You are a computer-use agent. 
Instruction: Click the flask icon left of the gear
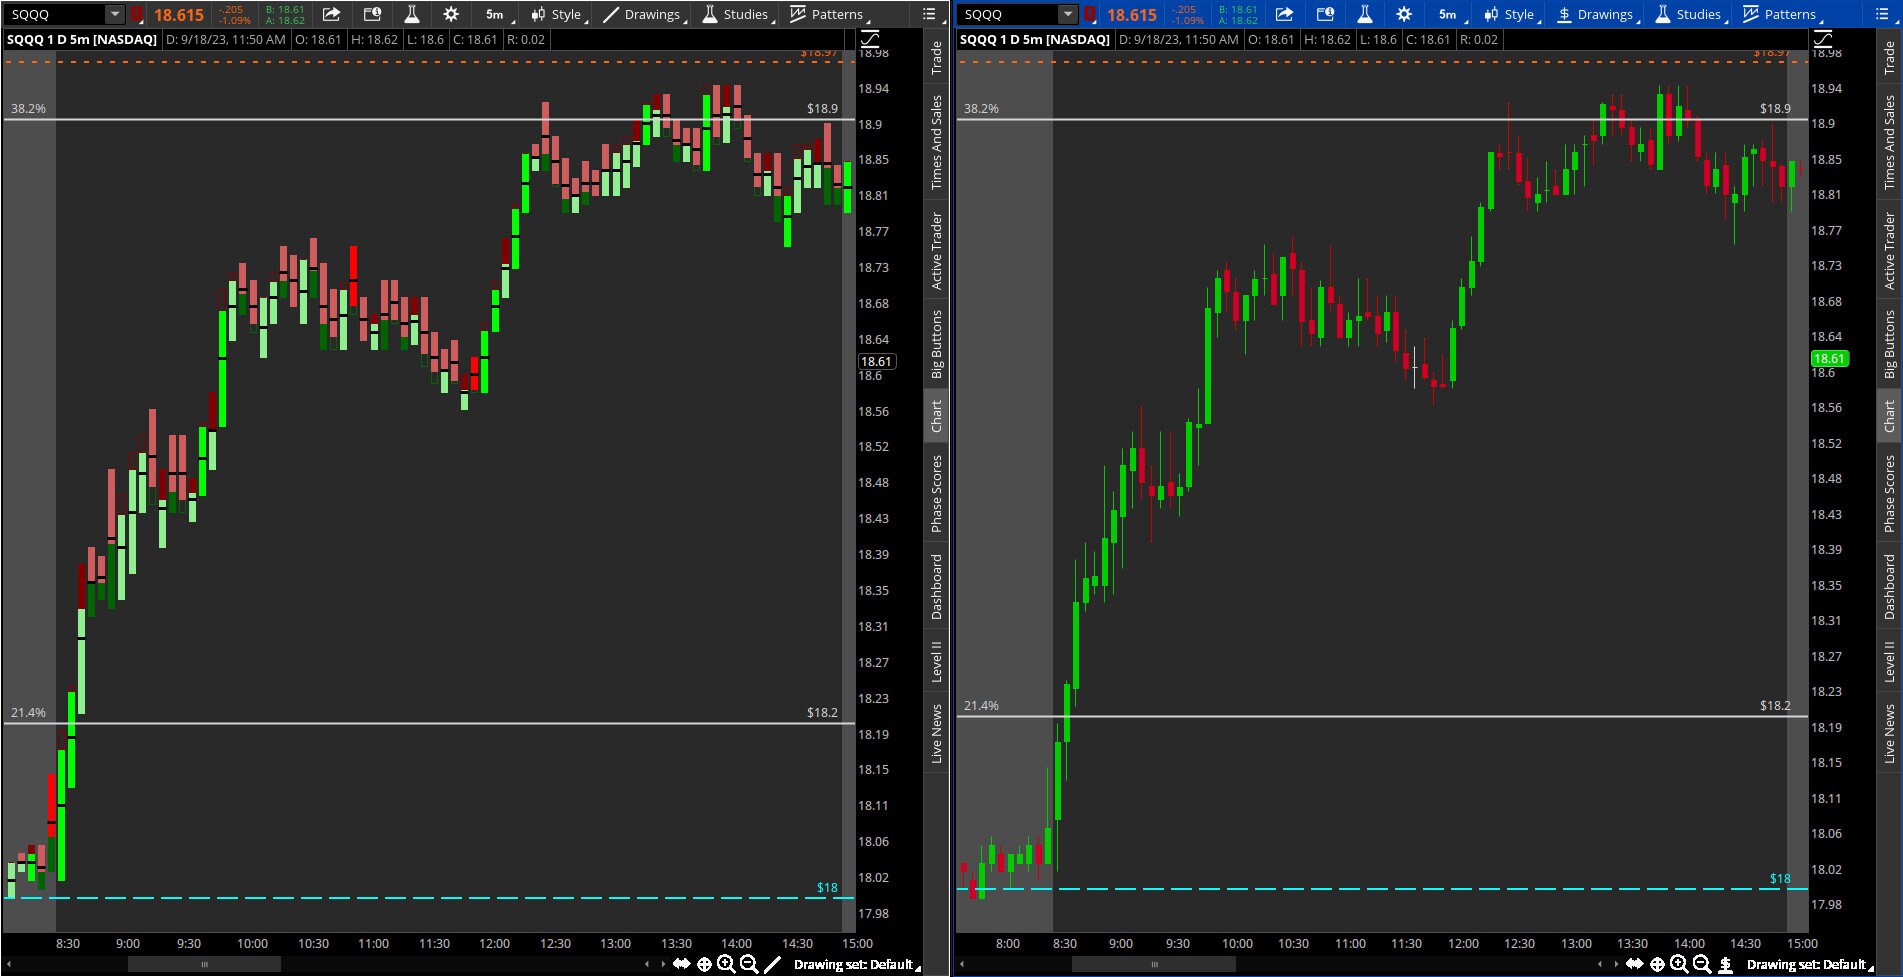click(x=412, y=15)
